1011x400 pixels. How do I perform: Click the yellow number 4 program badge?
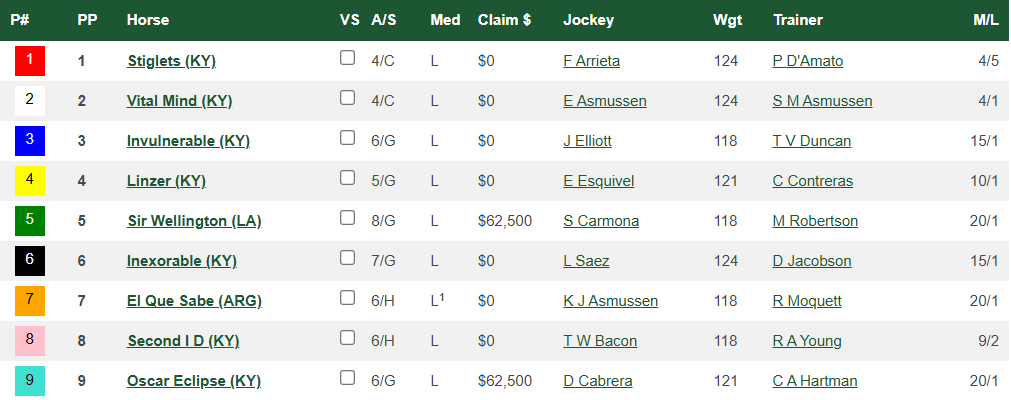click(x=30, y=181)
